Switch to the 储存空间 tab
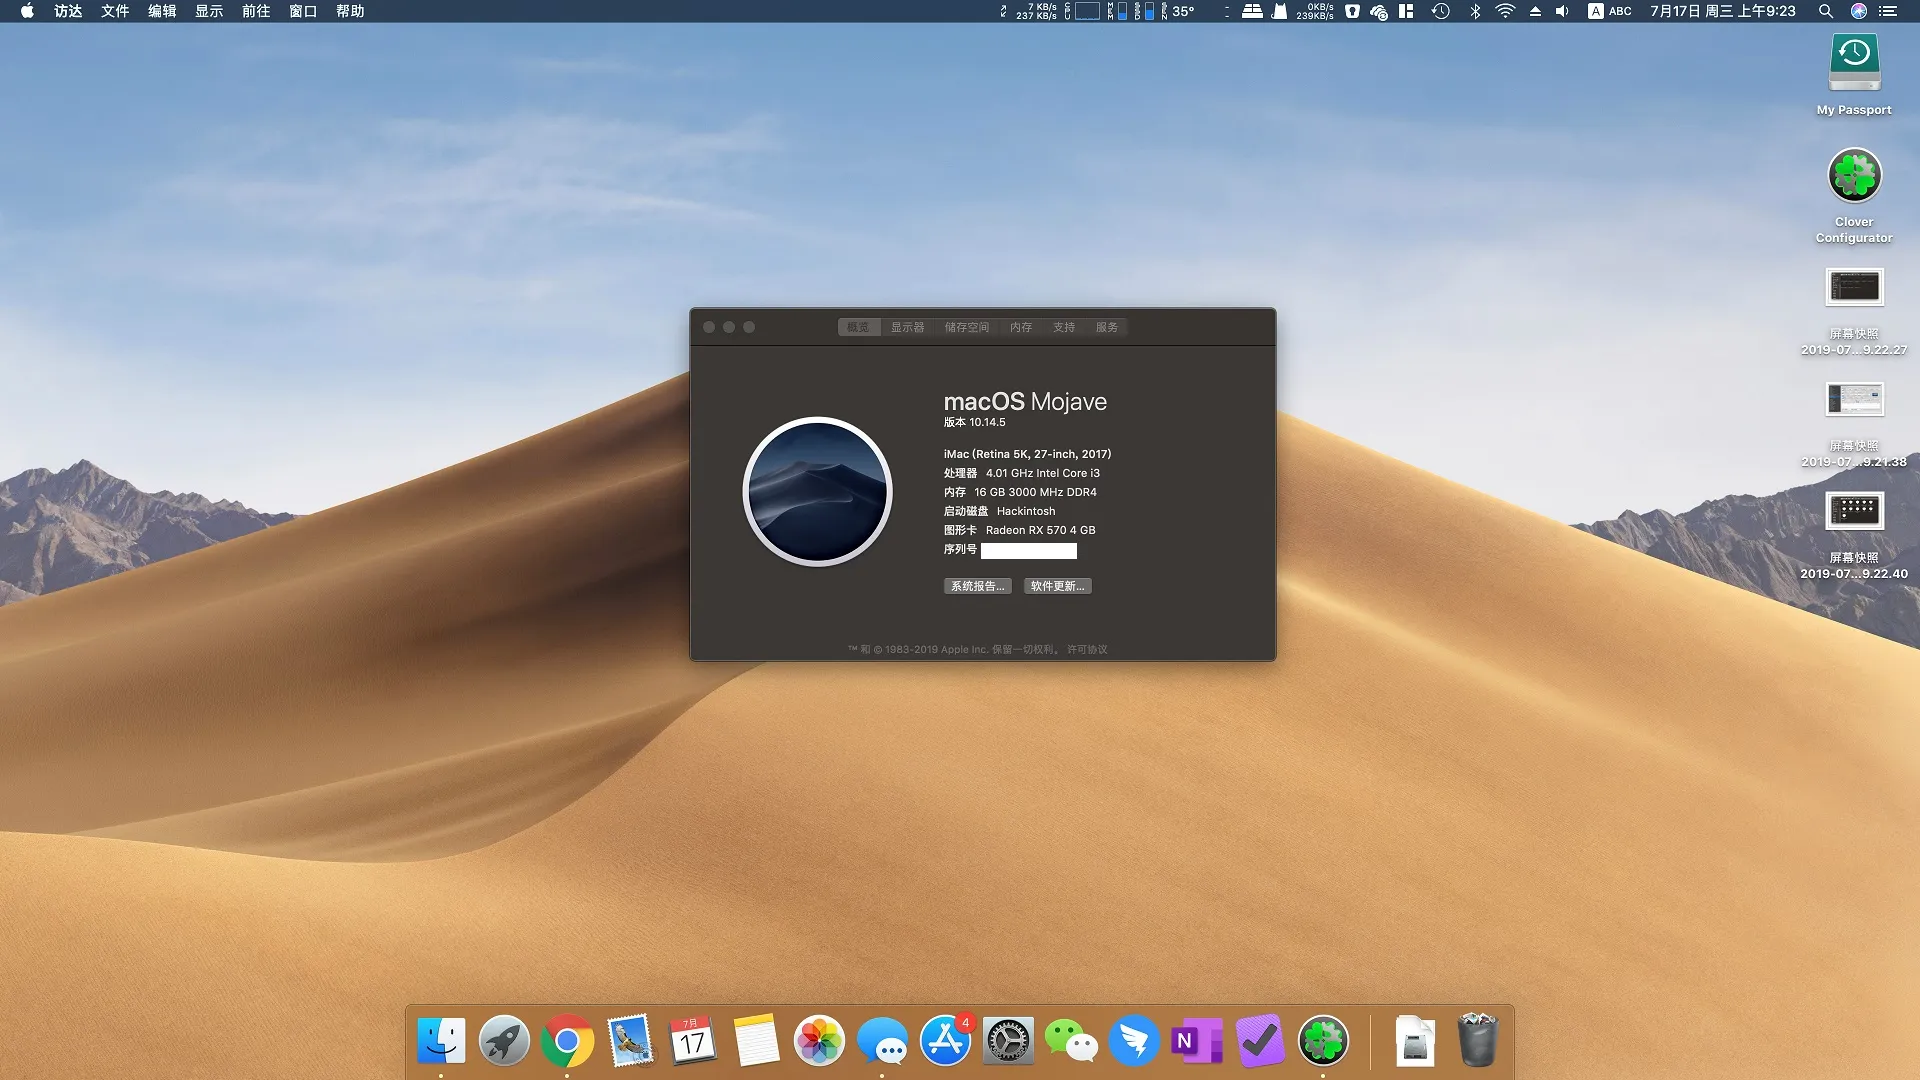 pos(966,327)
